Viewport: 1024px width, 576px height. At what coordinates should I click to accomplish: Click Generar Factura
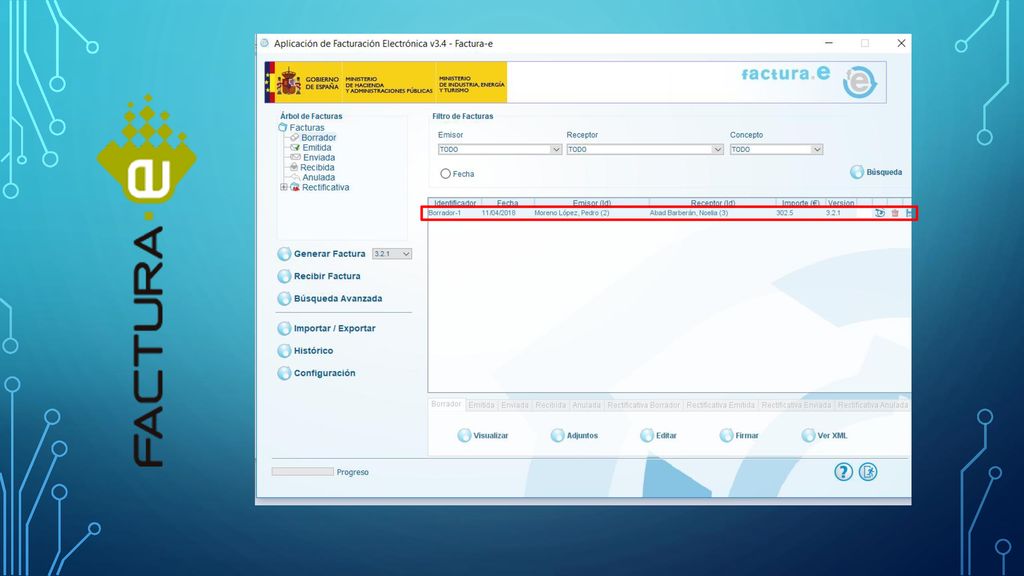[322, 253]
